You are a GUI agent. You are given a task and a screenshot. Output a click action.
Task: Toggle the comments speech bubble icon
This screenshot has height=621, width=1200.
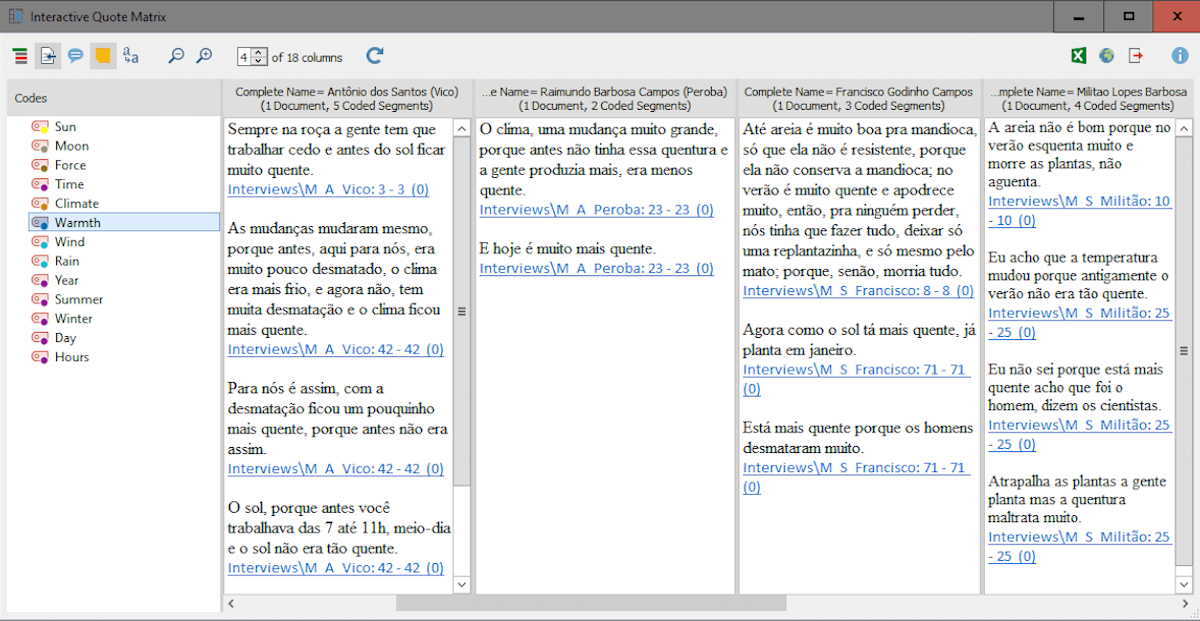75,57
